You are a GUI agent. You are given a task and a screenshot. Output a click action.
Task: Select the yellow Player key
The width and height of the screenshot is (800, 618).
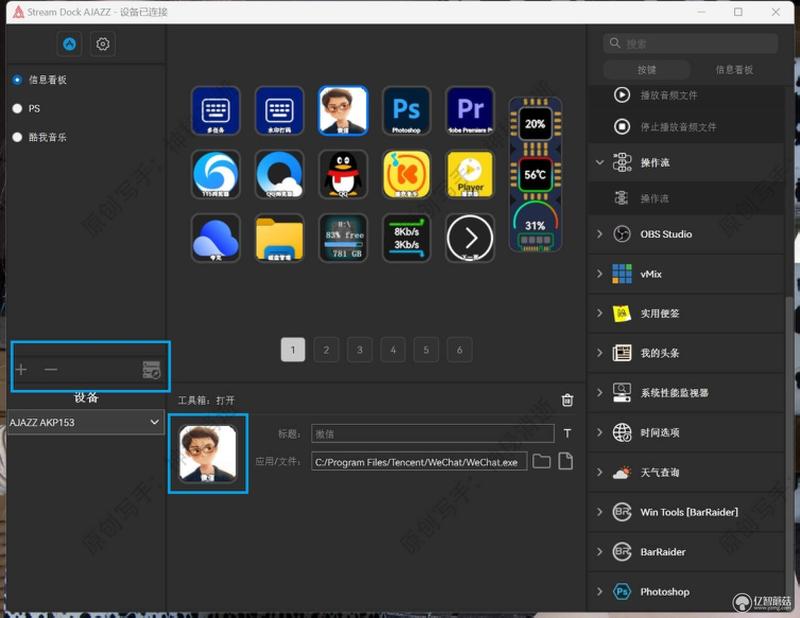pyautogui.click(x=470, y=174)
